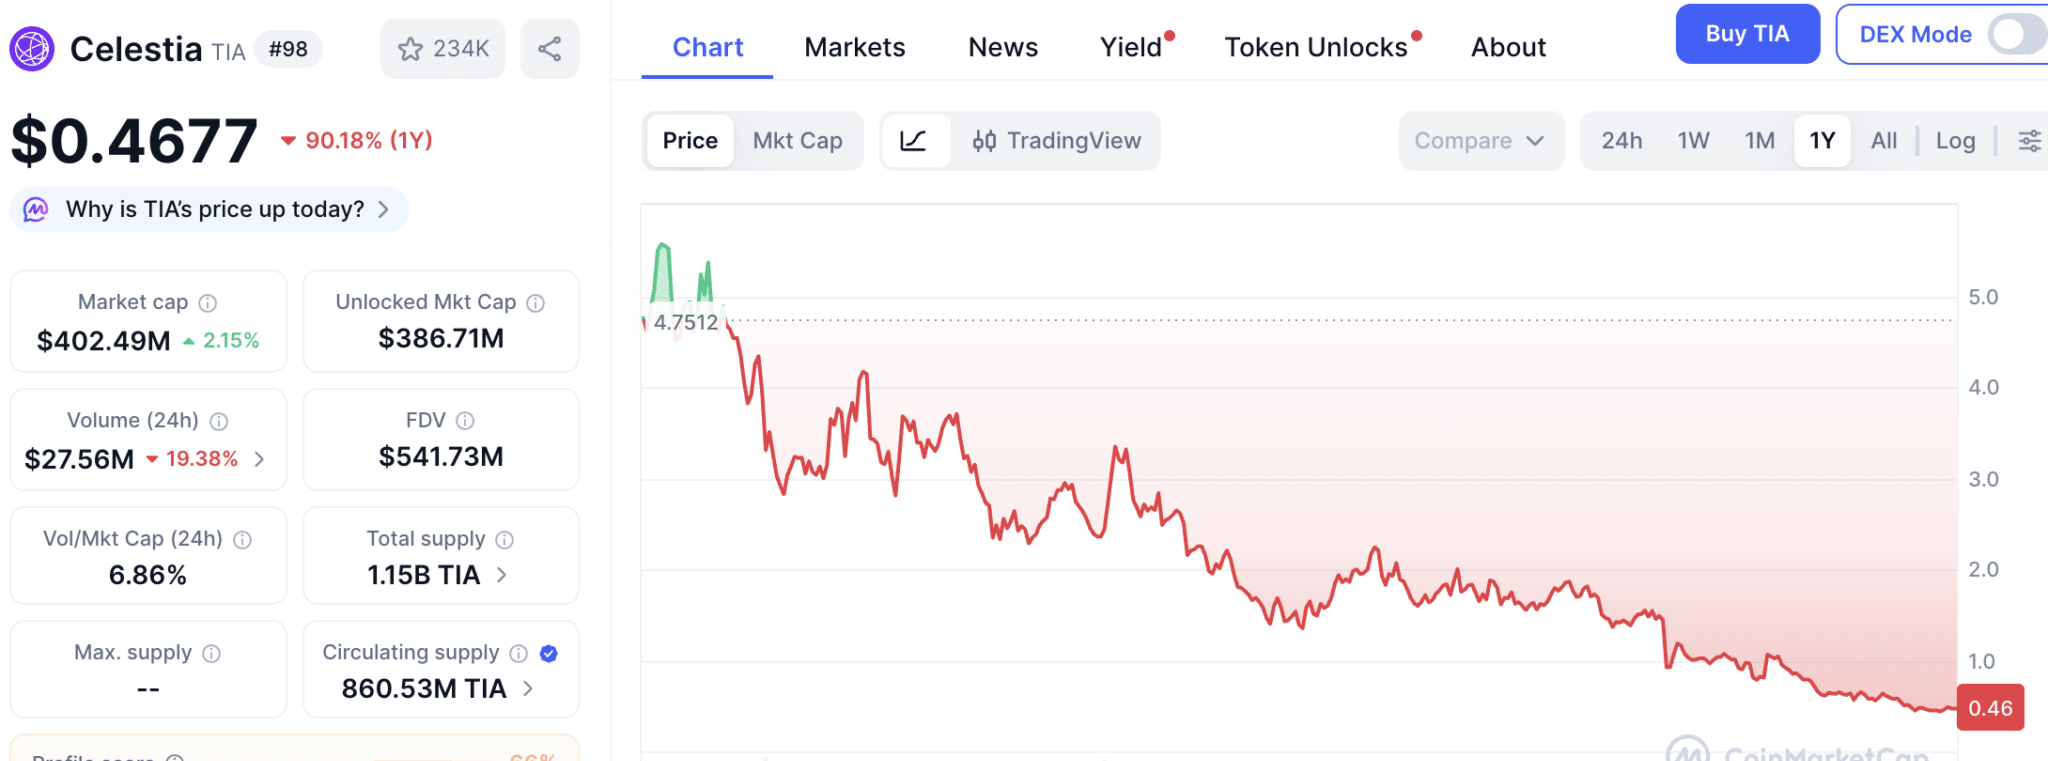Screen dimensions: 2048x761
Task: Click the star watchlist button showing 234K
Action: pos(443,49)
